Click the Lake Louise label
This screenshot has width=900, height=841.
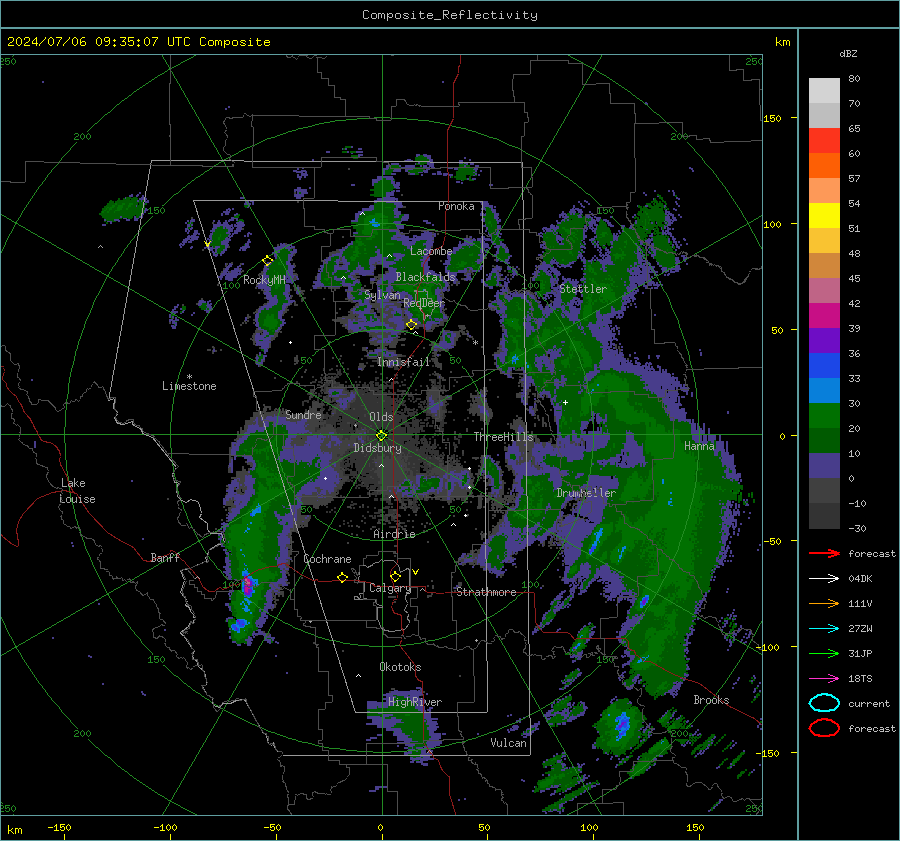pyautogui.click(x=77, y=491)
